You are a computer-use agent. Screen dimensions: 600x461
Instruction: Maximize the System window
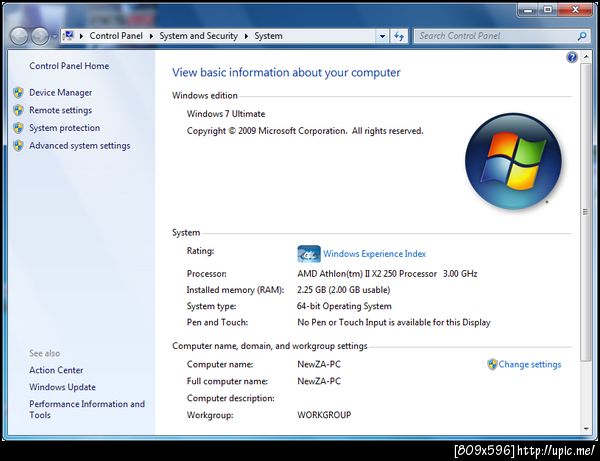[548, 10]
